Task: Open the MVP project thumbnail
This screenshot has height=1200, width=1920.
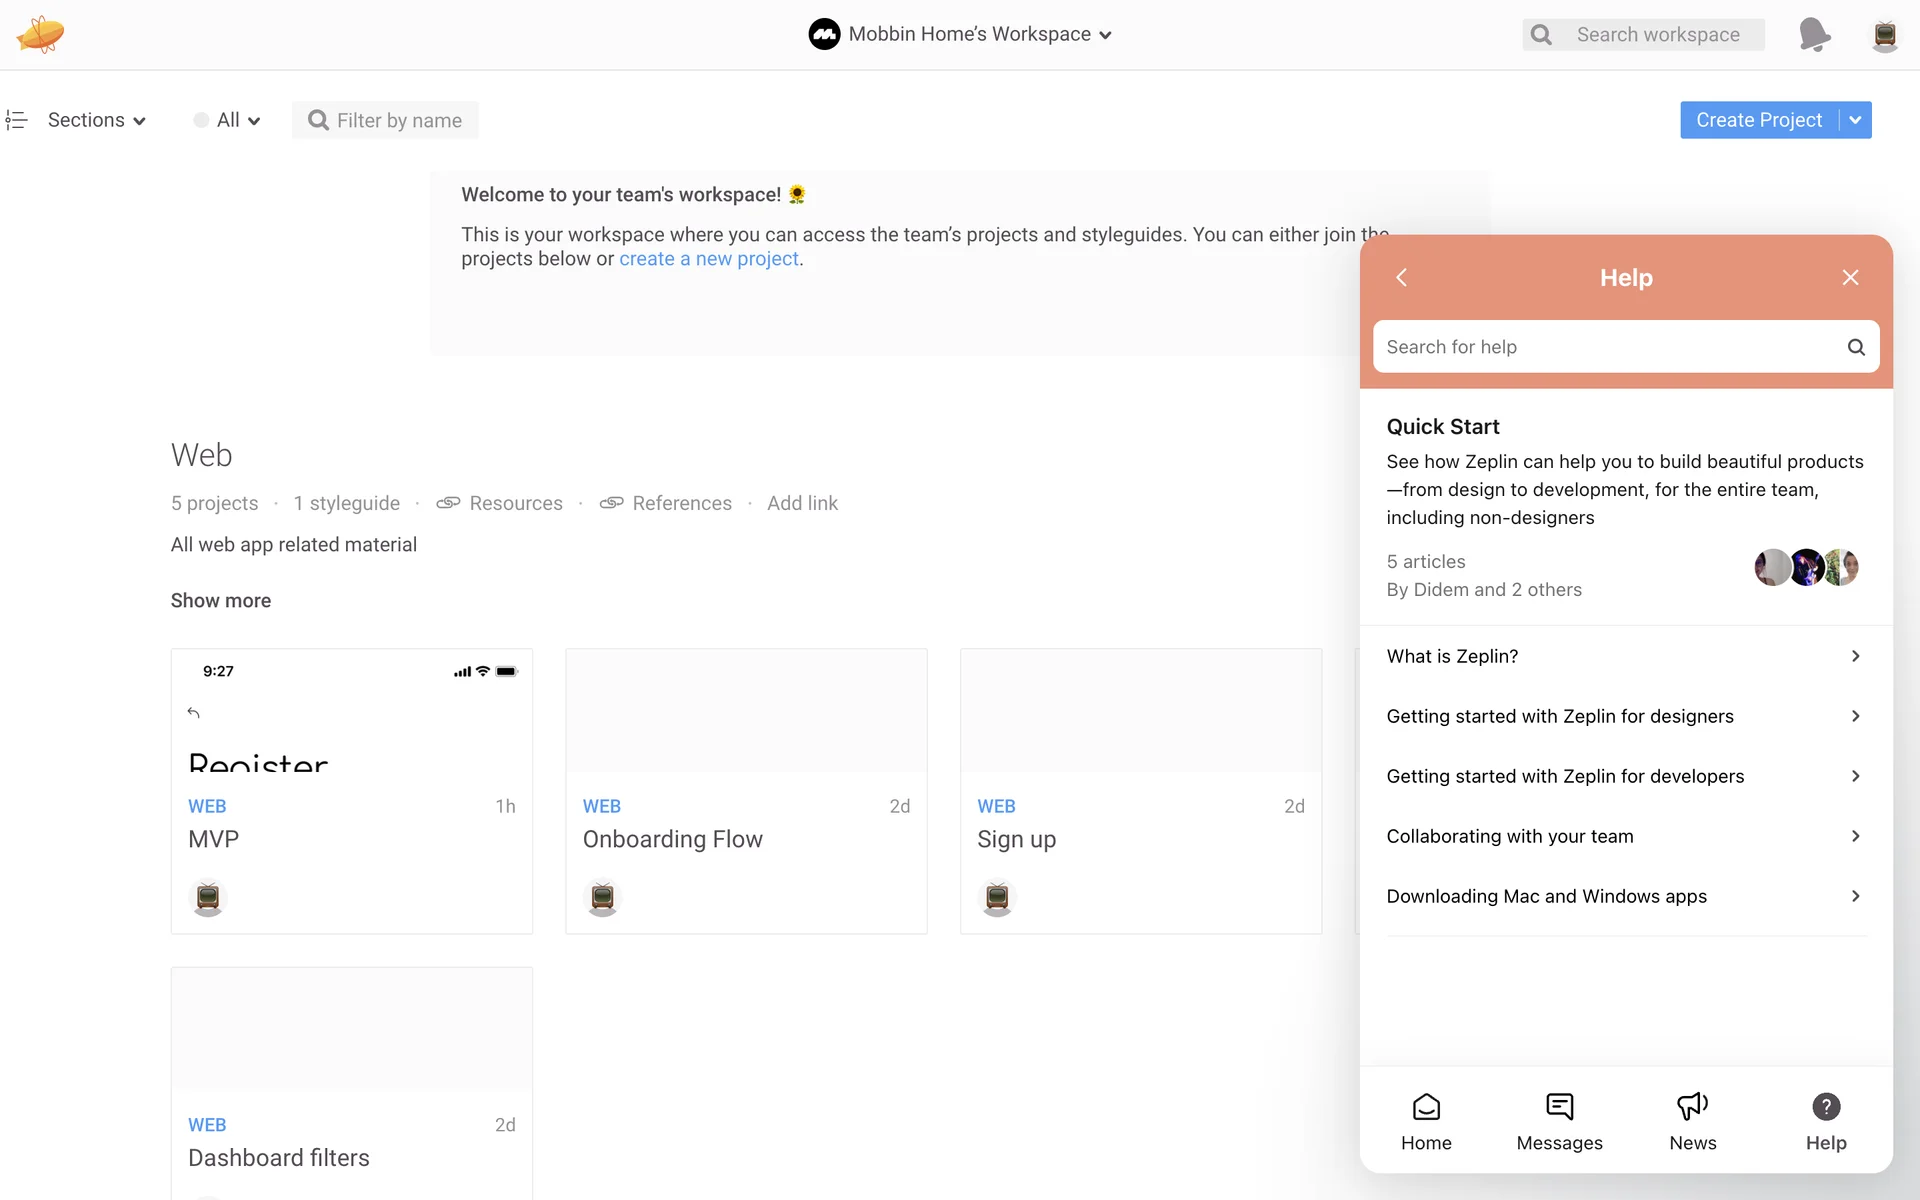Action: click(351, 711)
